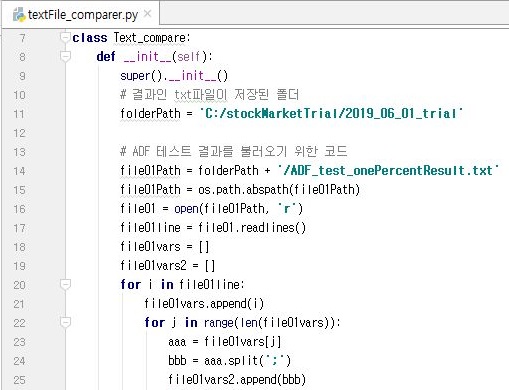Click 'file01line:' on line 20

point(212,285)
